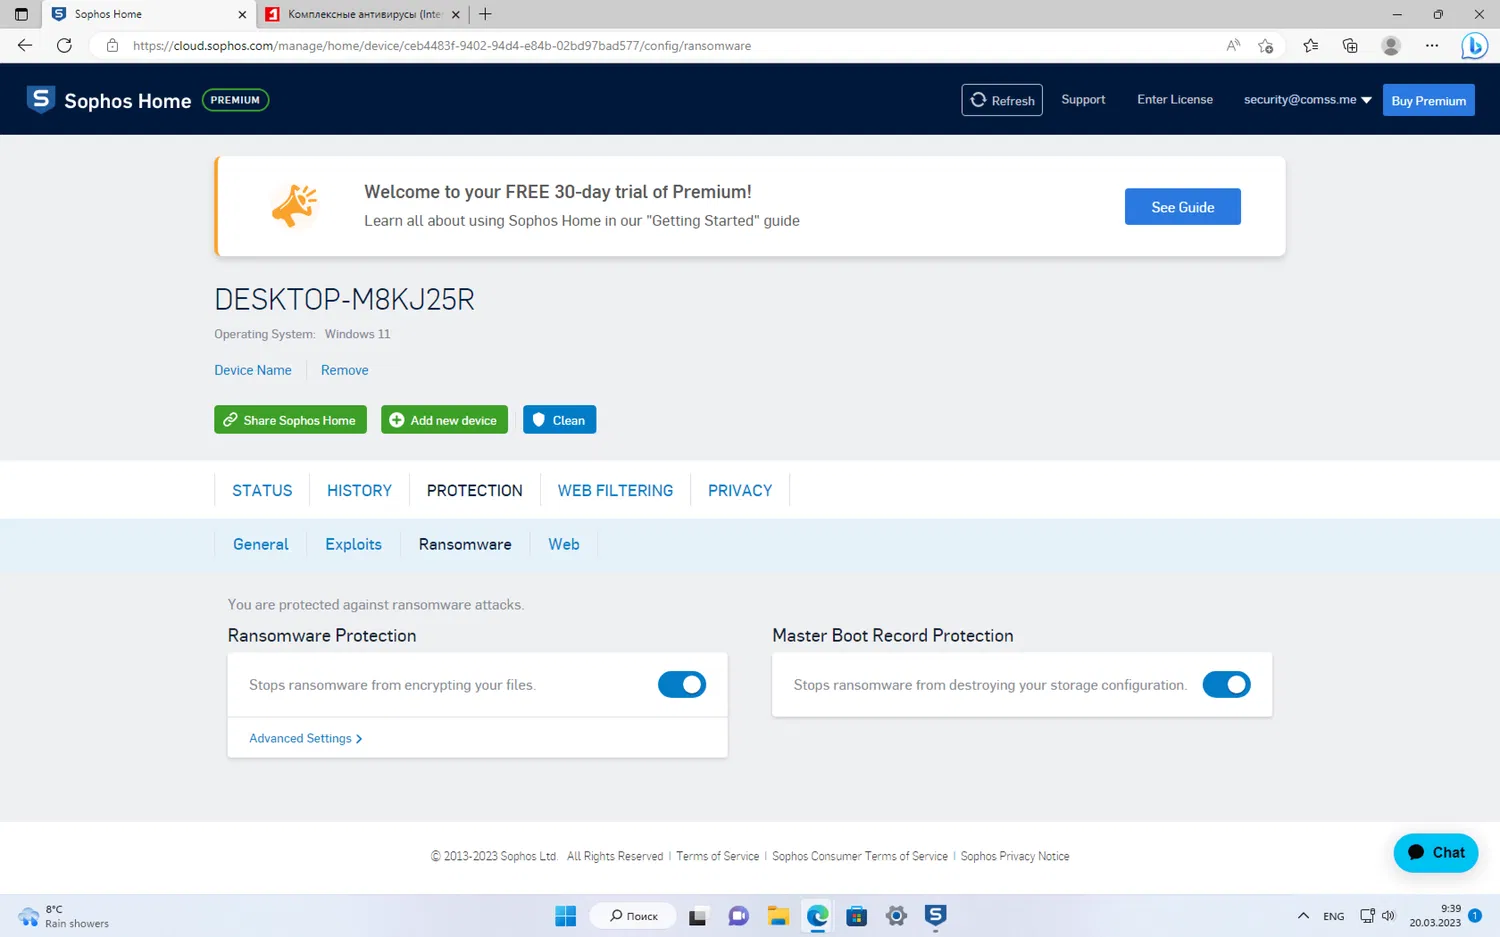View site information lock icon

[112, 45]
